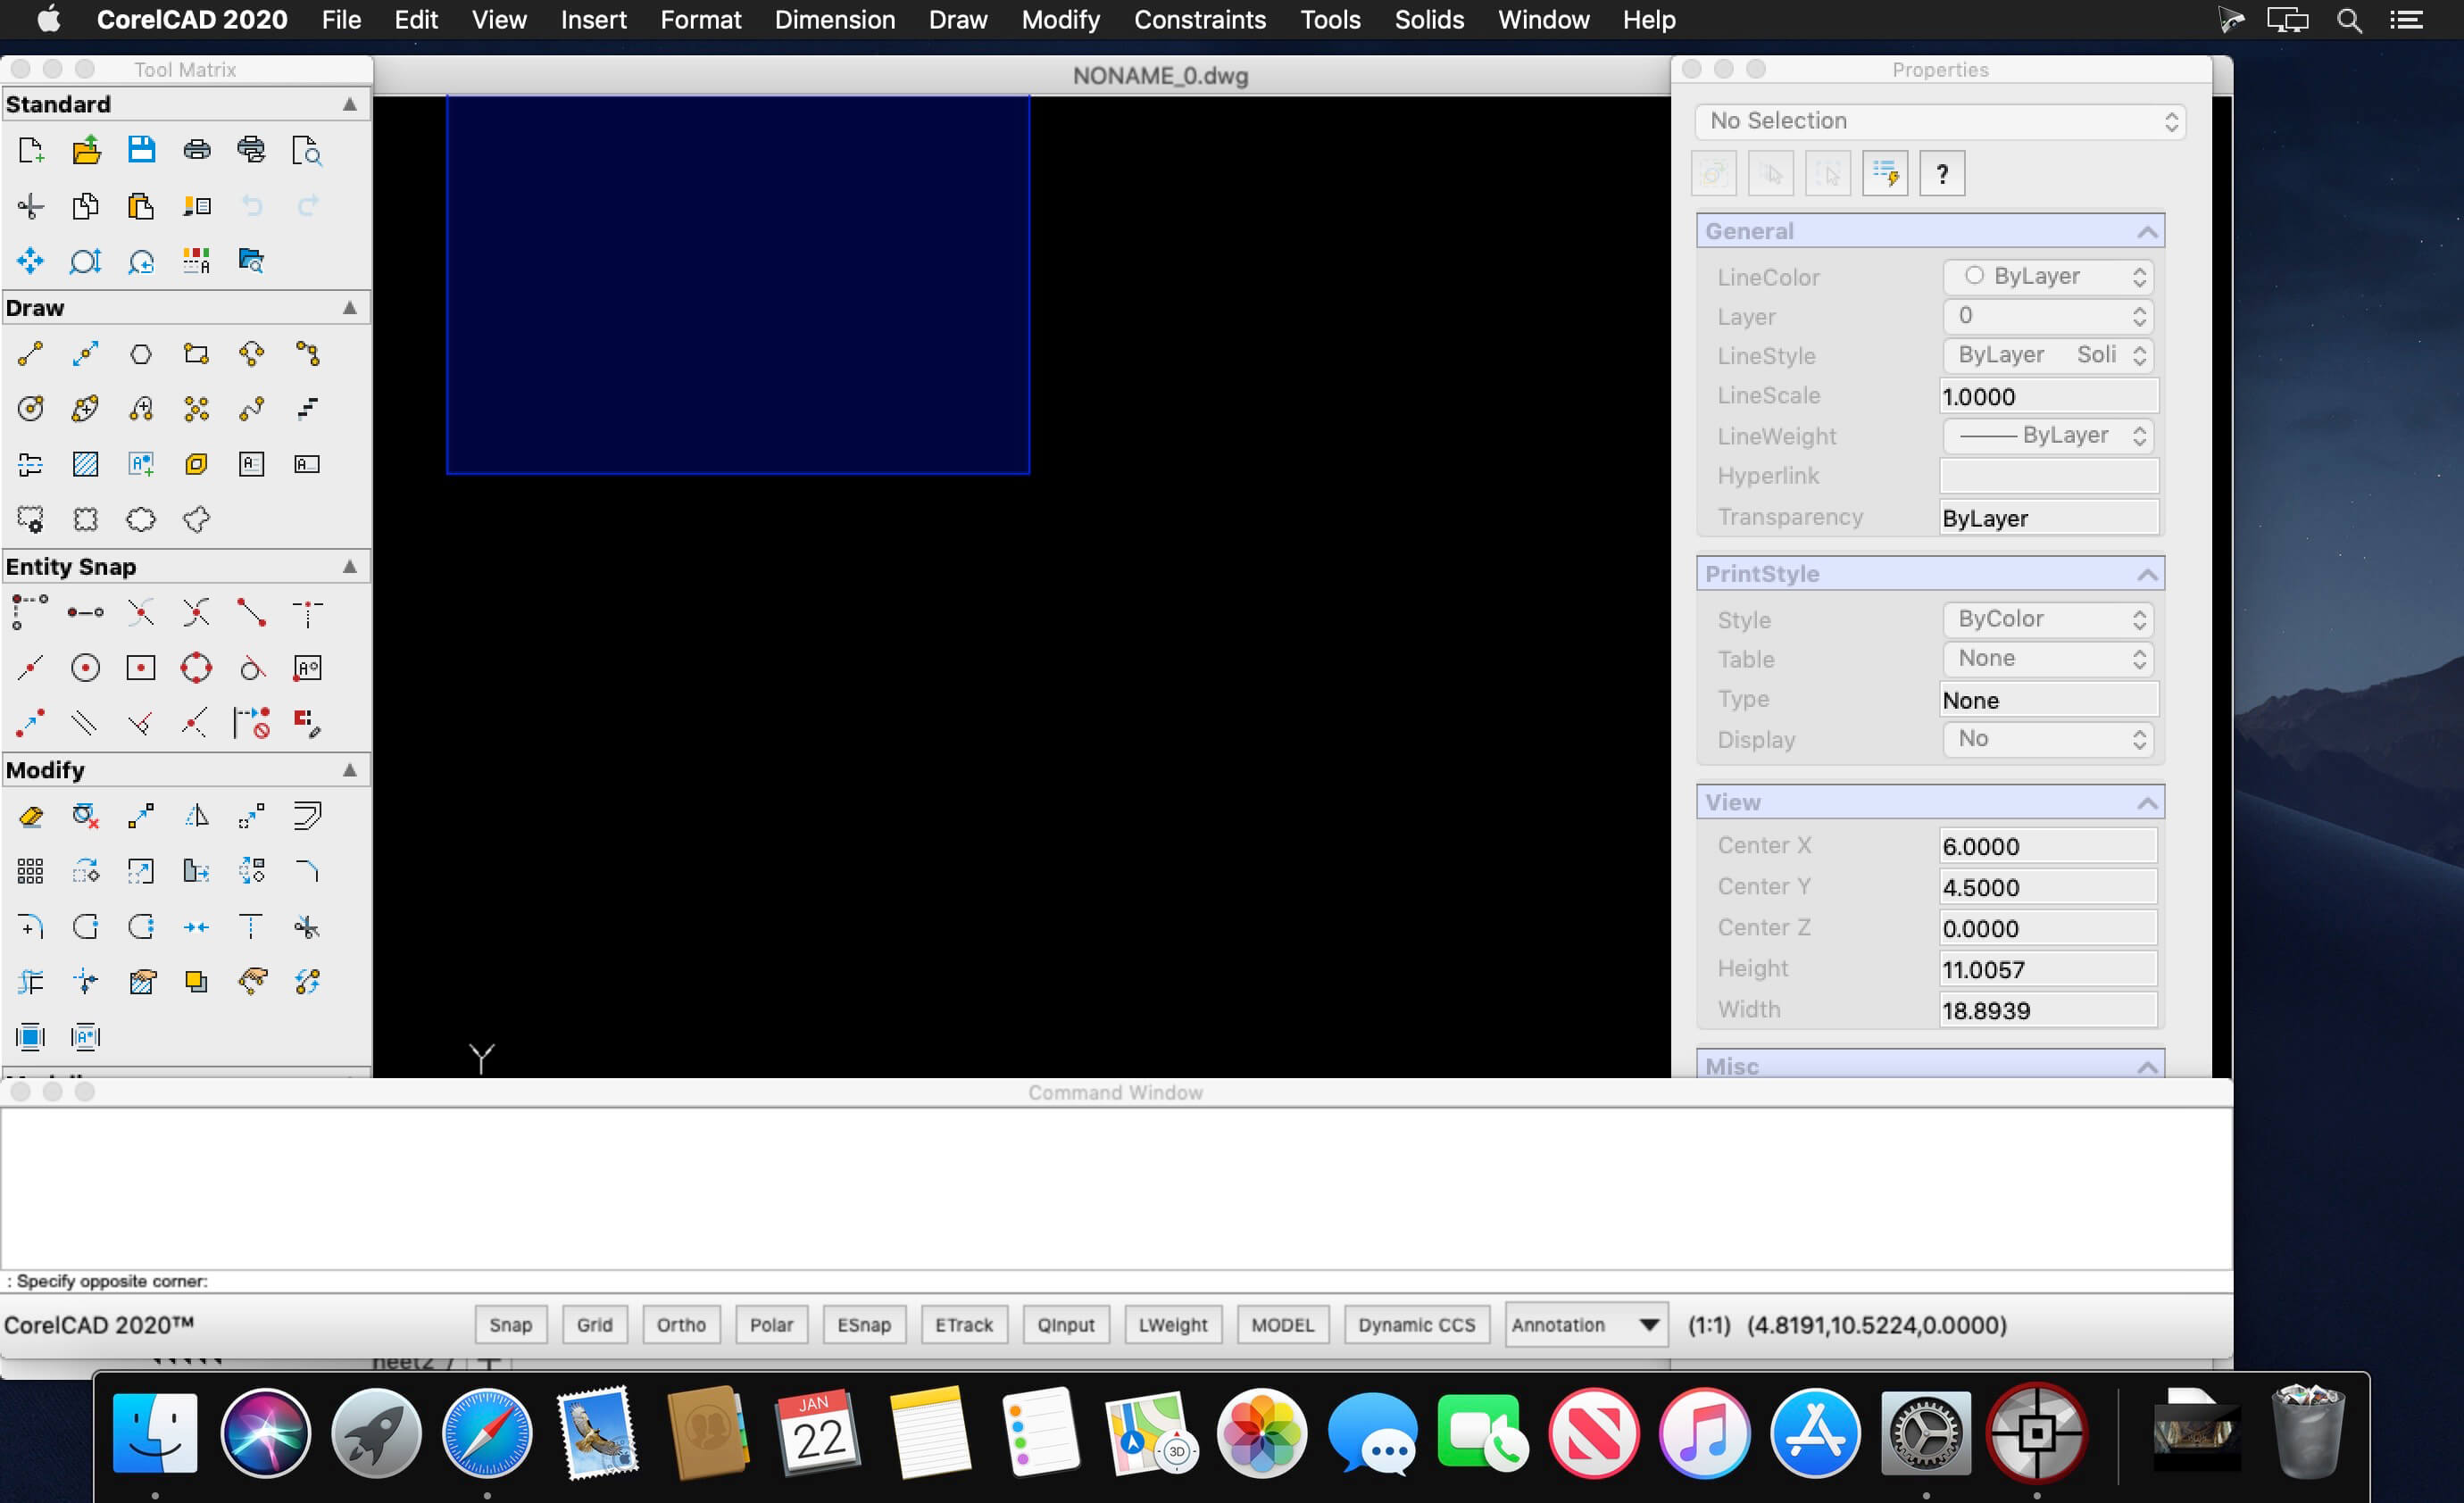Toggle Ortho mode in status bar
Viewport: 2464px width, 1503px height.
[x=680, y=1325]
